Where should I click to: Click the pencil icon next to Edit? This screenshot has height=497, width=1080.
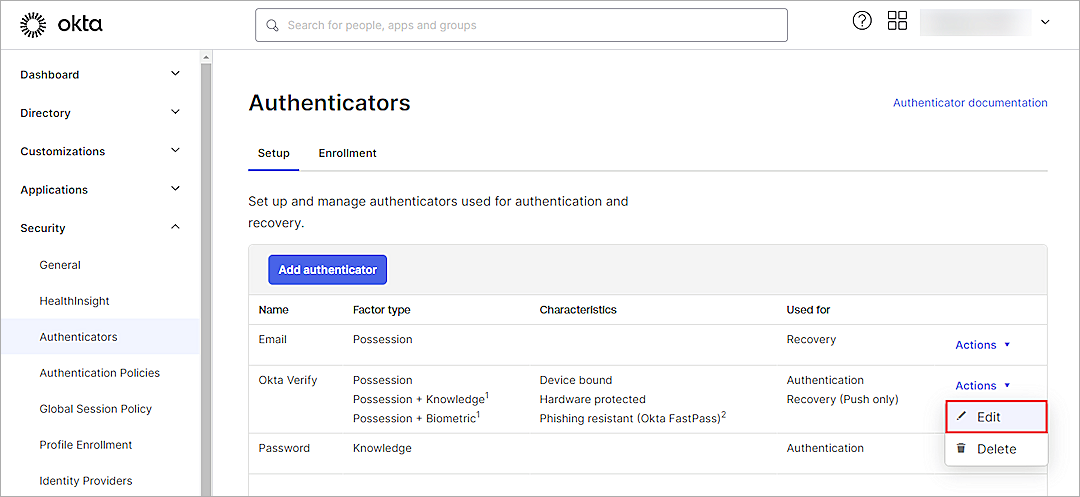pos(962,417)
